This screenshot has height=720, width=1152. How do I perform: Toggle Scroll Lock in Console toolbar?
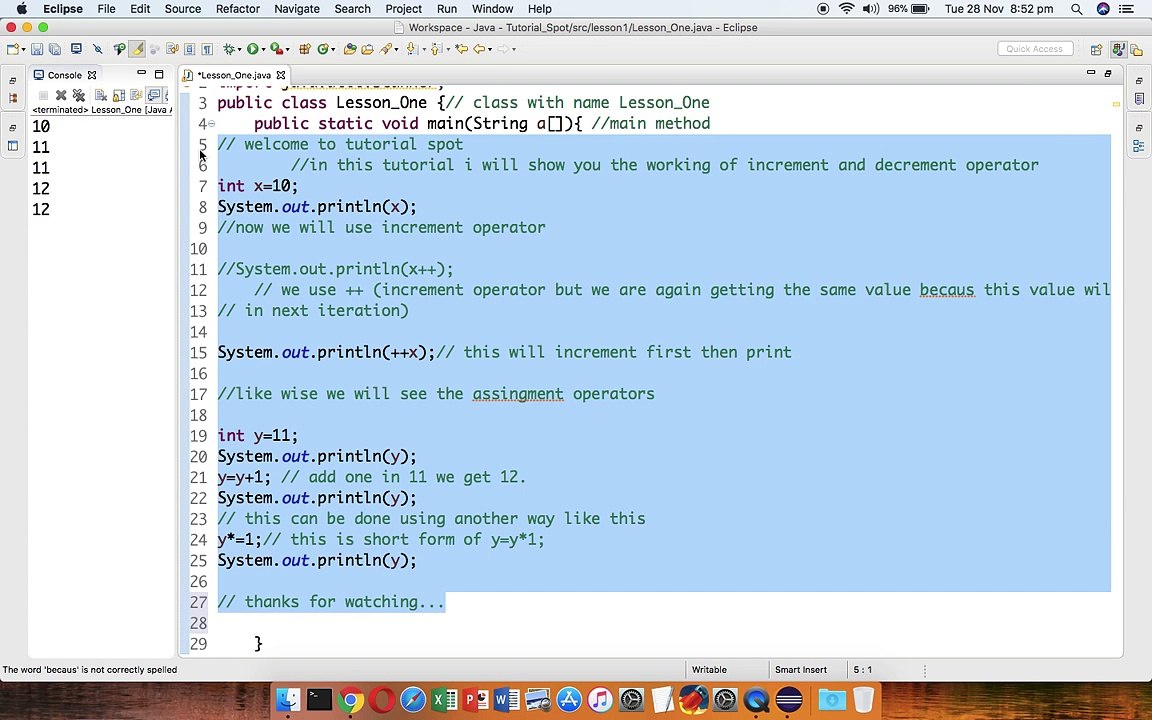pos(118,96)
